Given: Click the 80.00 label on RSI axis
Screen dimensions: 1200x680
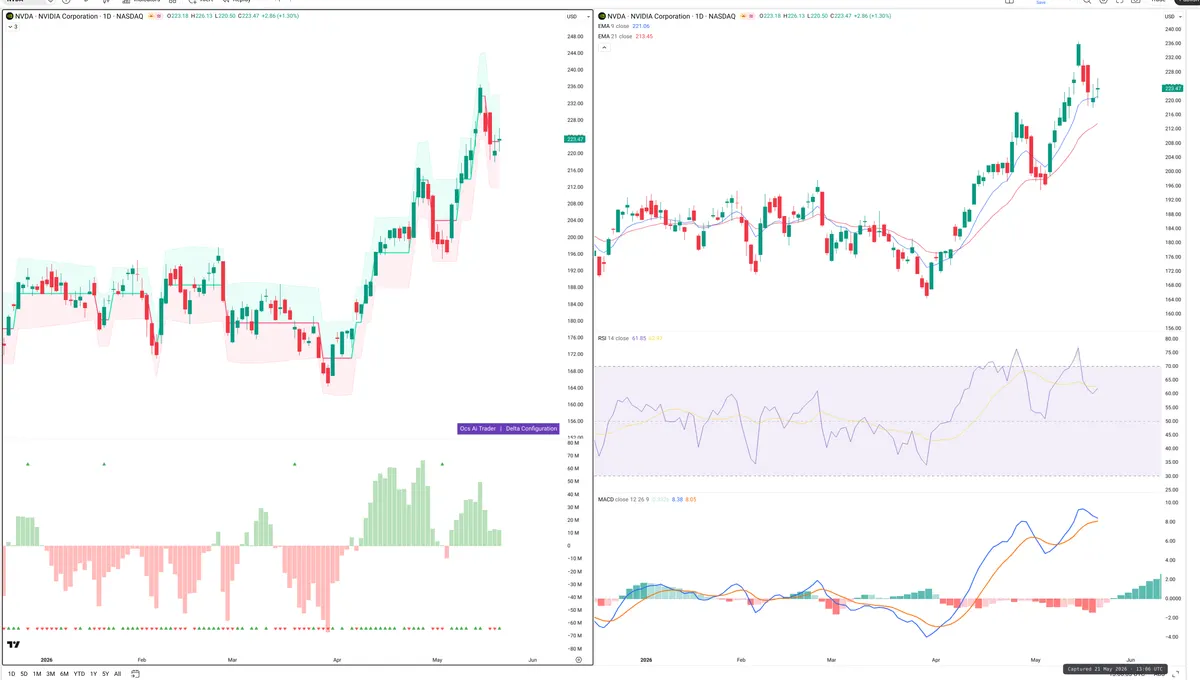Looking at the screenshot, I should (1173, 339).
